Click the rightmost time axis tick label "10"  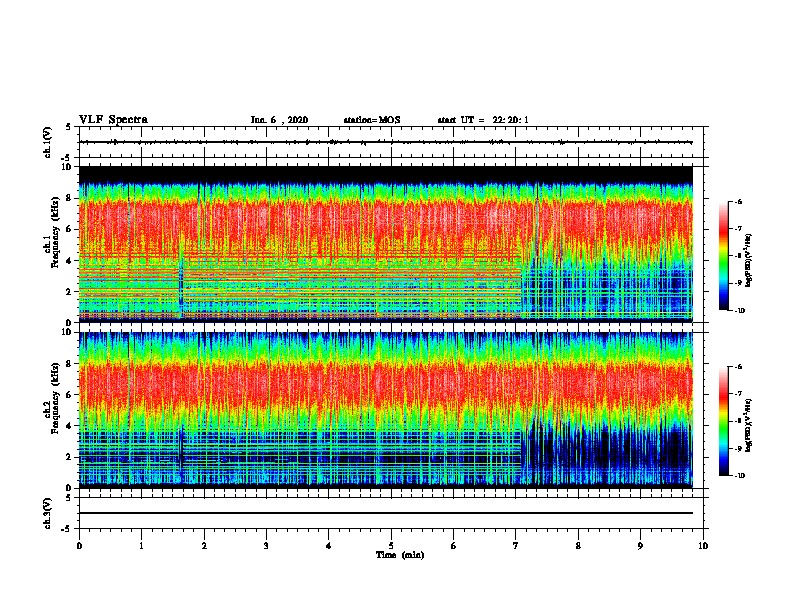pos(703,546)
